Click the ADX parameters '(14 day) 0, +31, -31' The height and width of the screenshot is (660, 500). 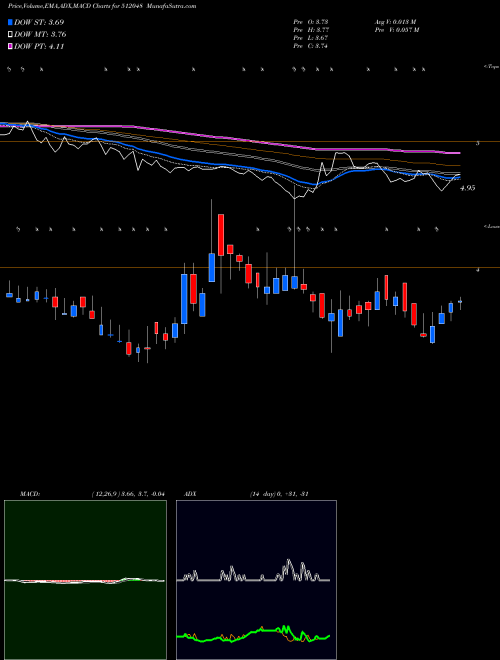point(278,494)
